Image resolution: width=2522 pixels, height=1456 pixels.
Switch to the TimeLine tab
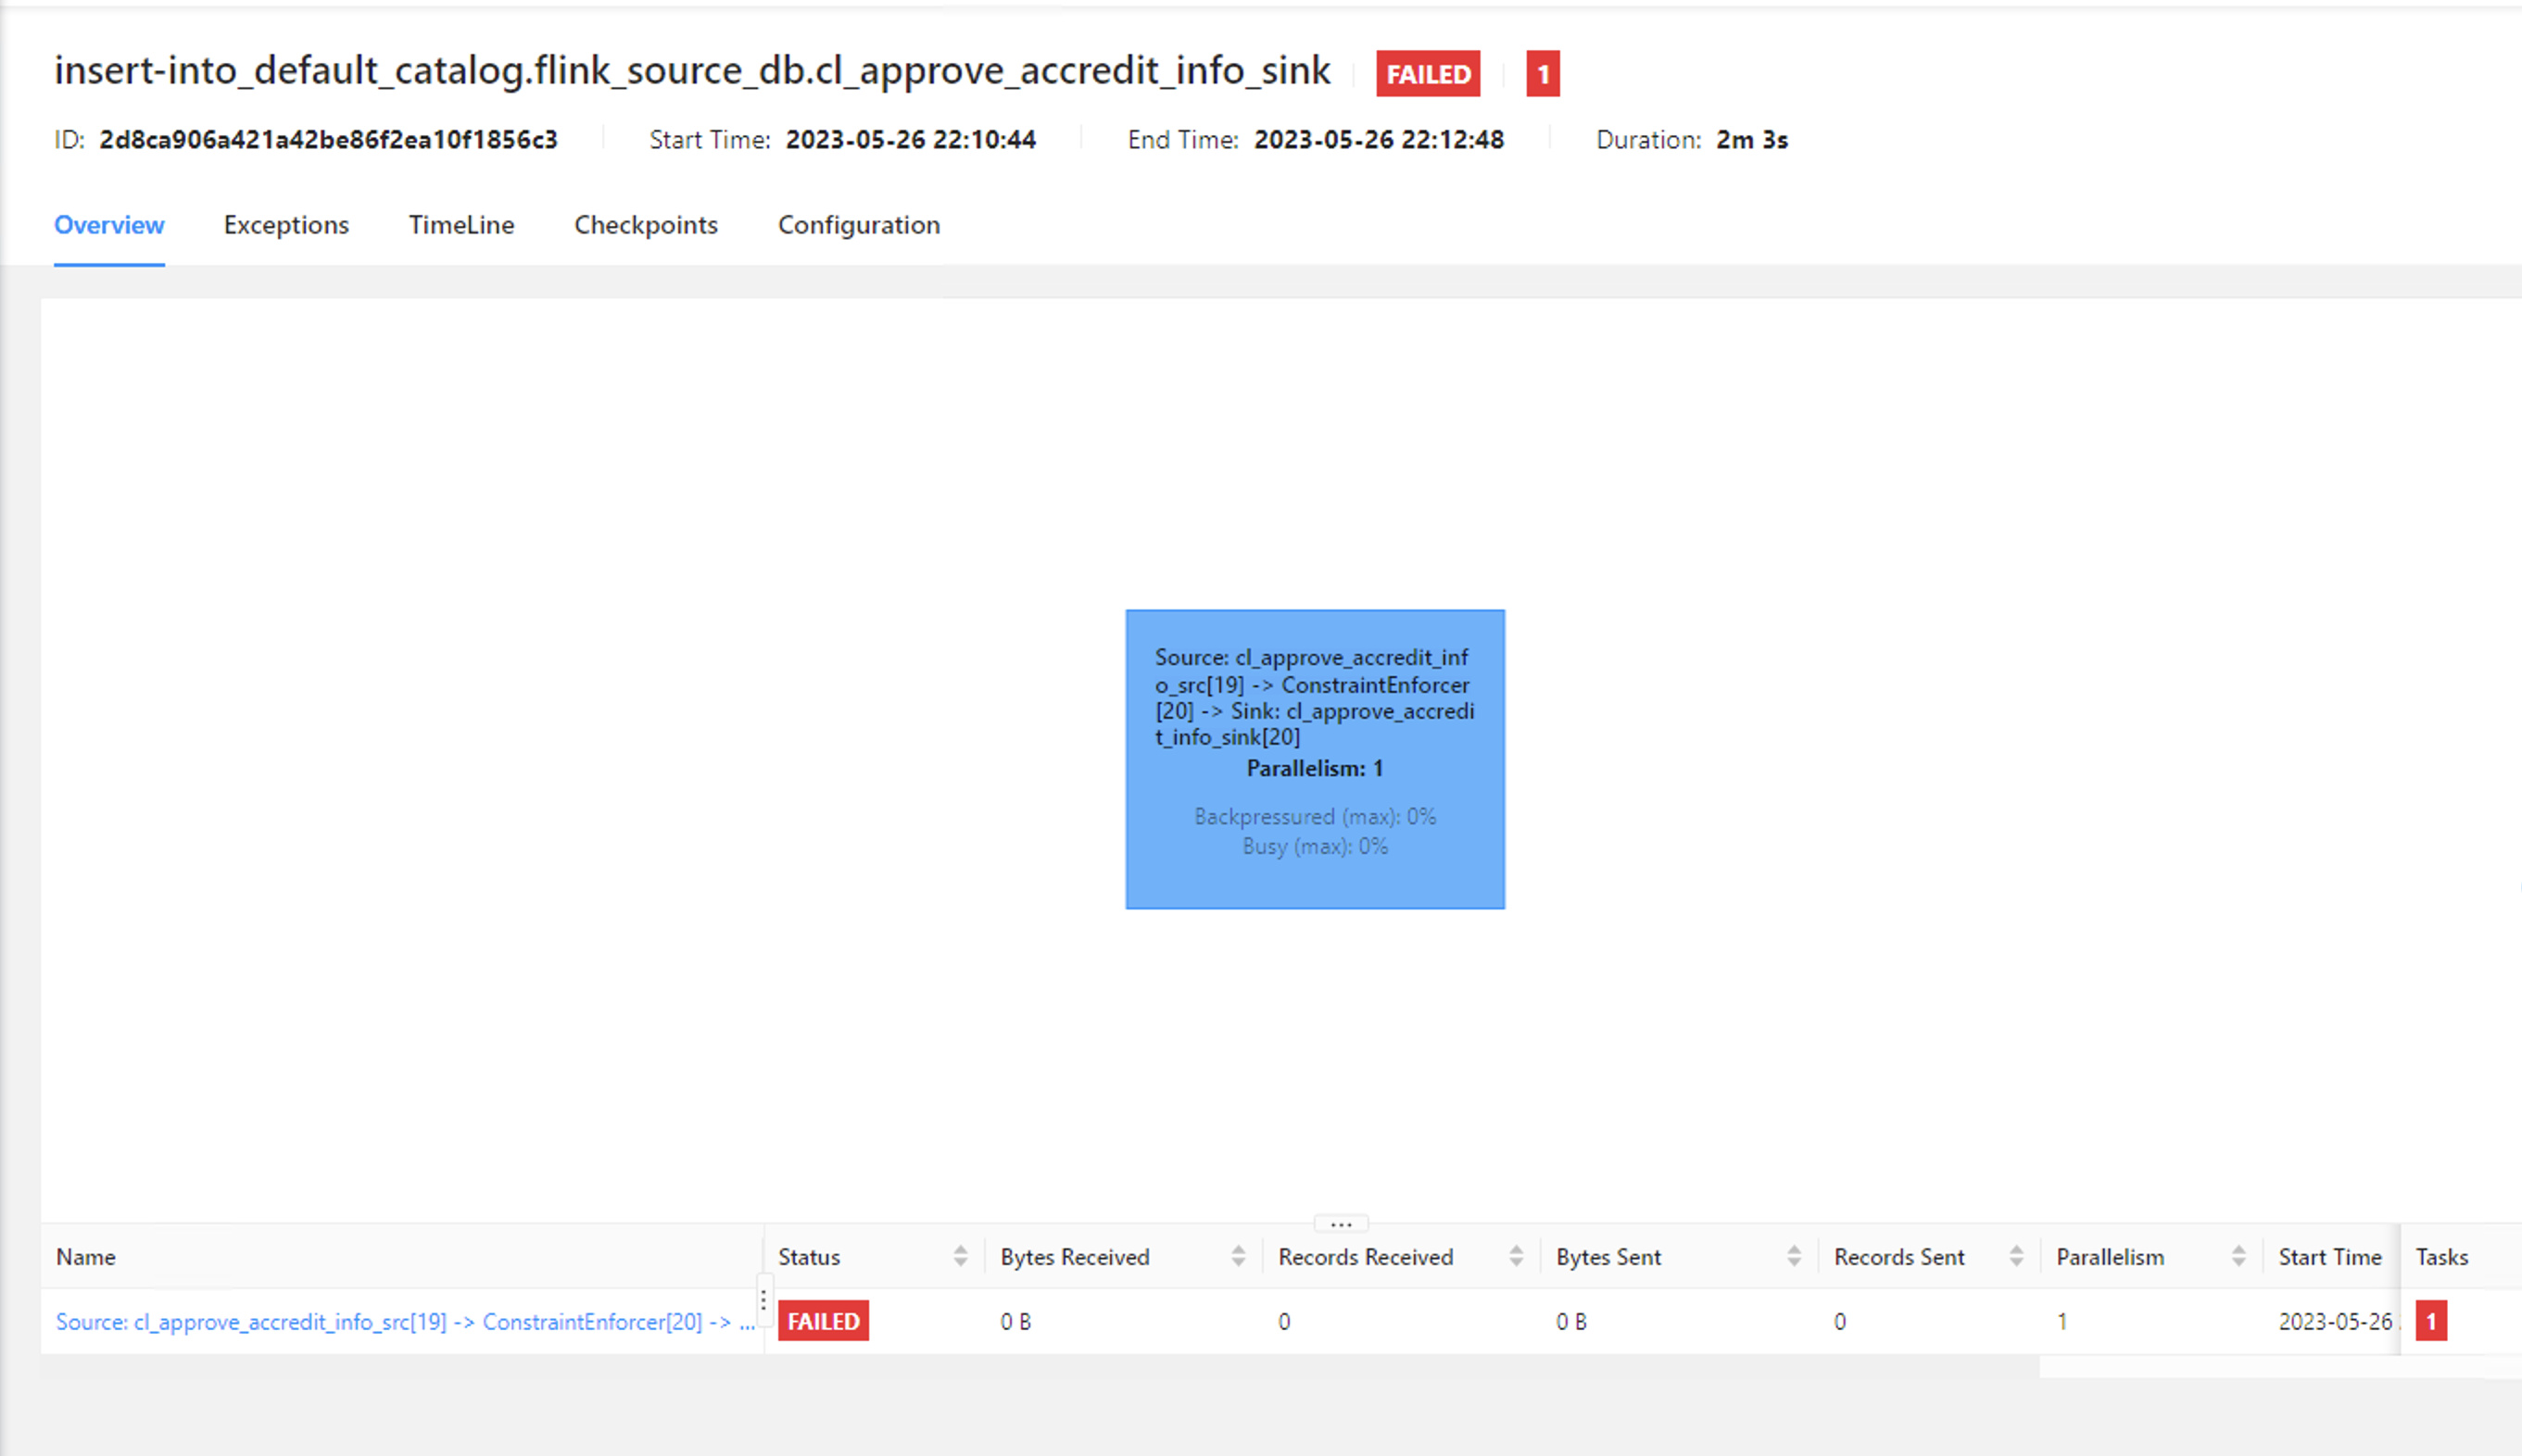click(461, 225)
